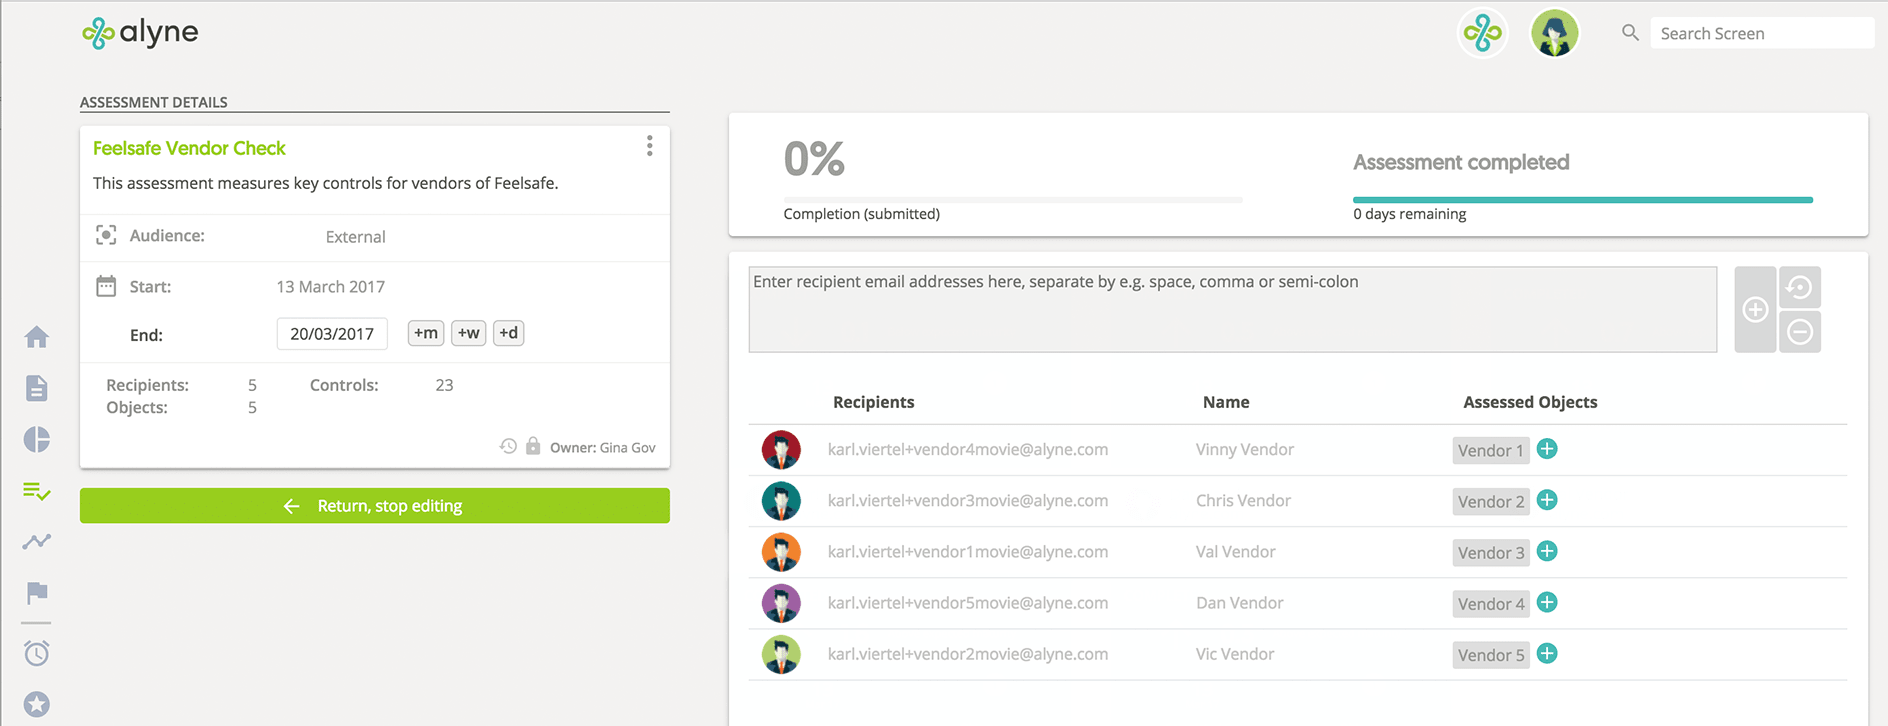Click the recipient email addresses text area
Screen dimensions: 1888x726
point(1233,309)
